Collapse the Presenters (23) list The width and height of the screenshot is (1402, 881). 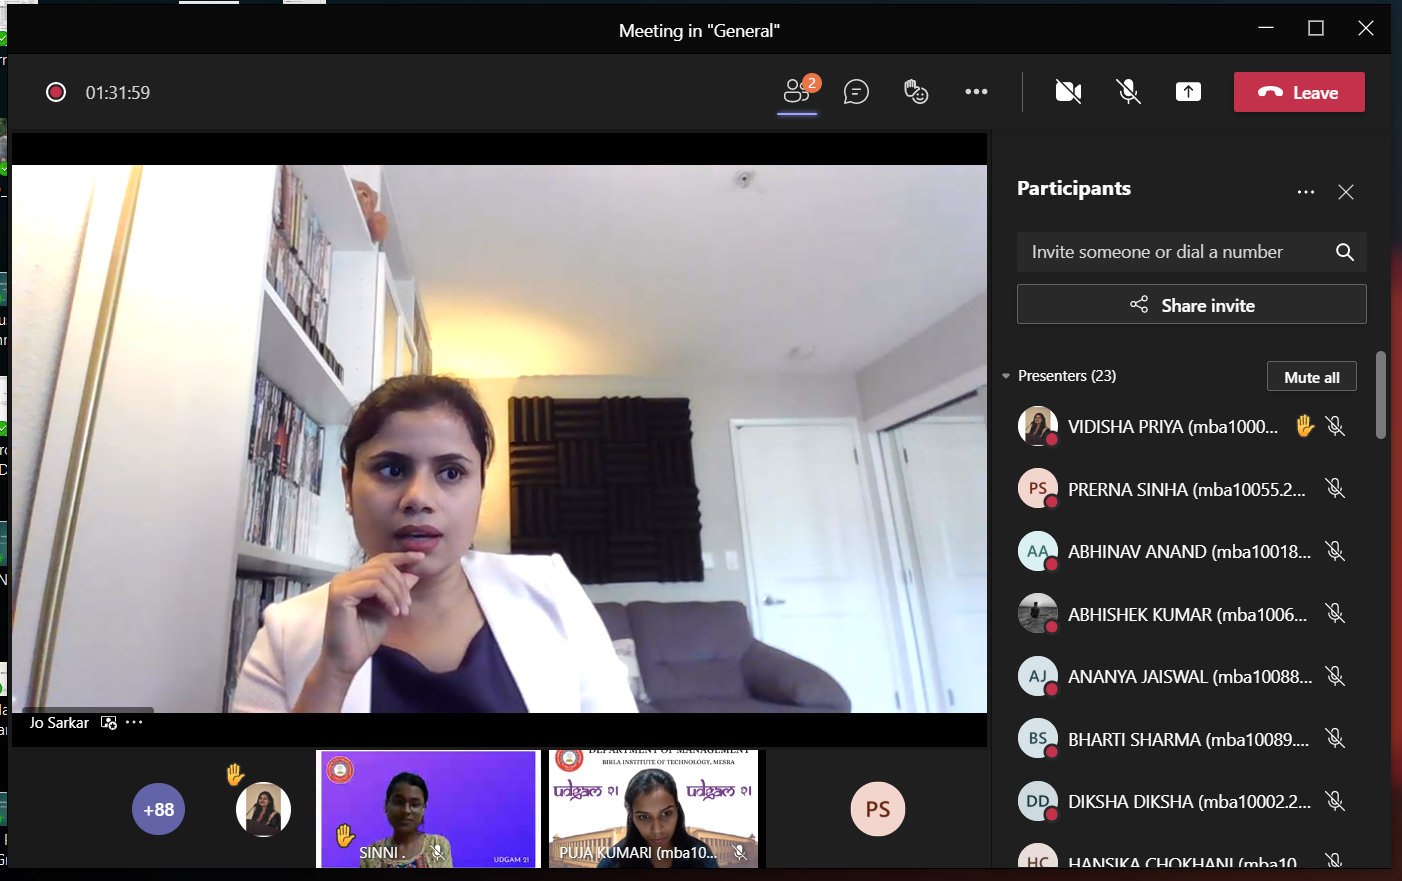1006,376
